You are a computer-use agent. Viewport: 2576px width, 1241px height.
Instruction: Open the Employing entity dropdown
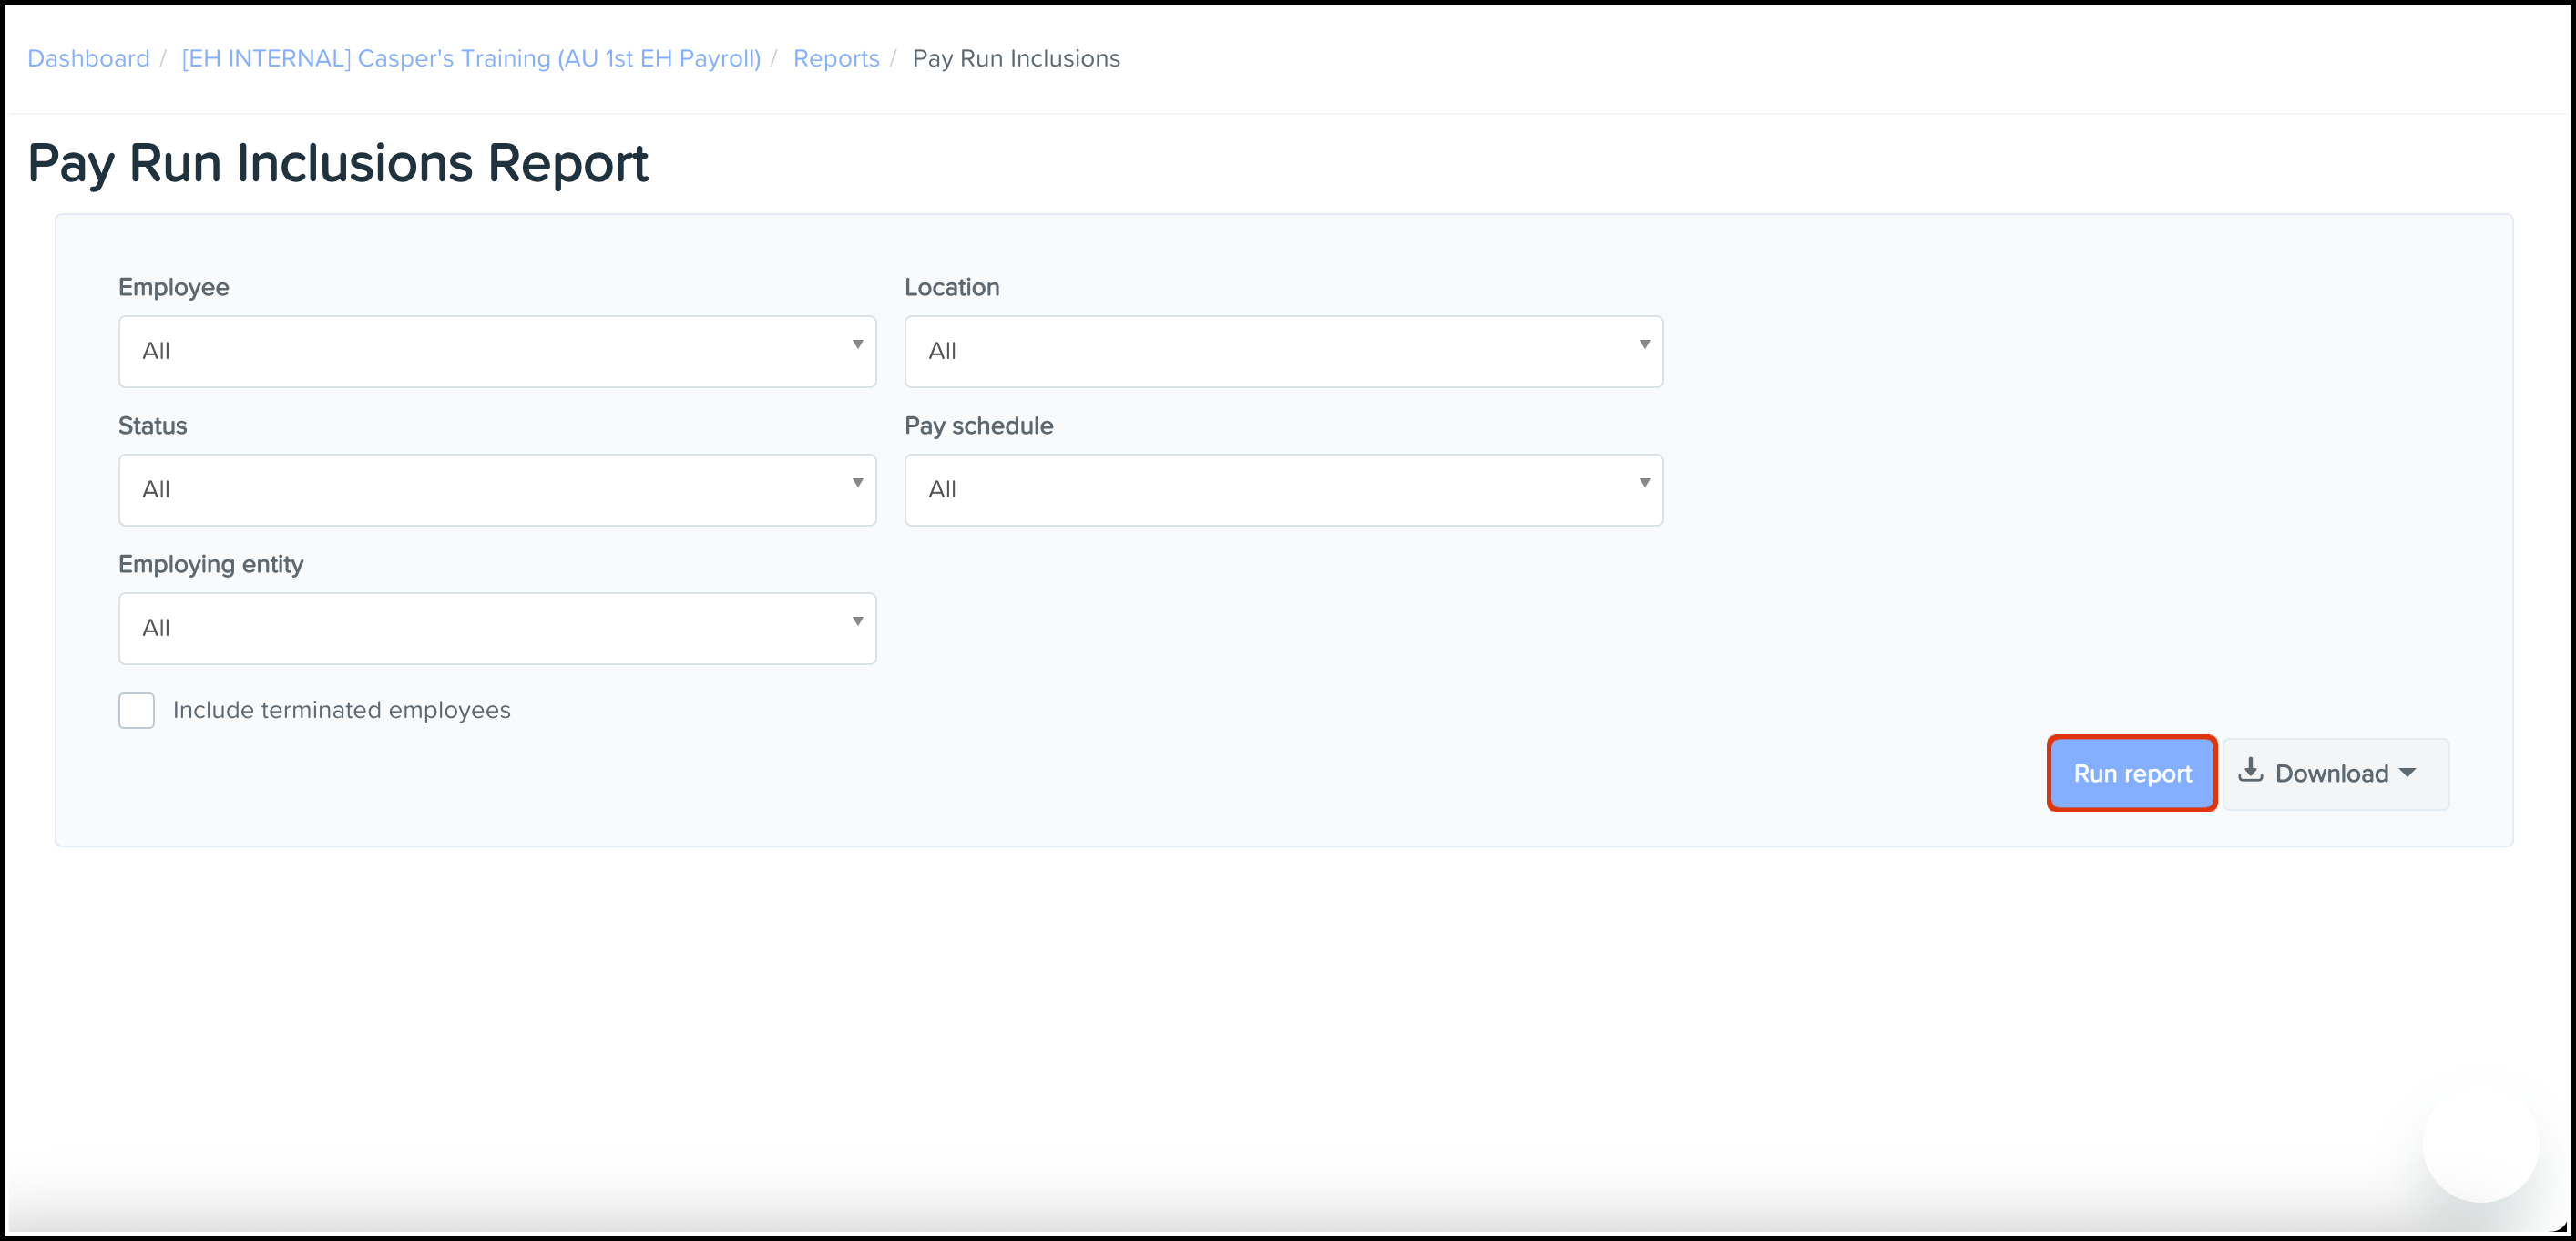point(497,628)
